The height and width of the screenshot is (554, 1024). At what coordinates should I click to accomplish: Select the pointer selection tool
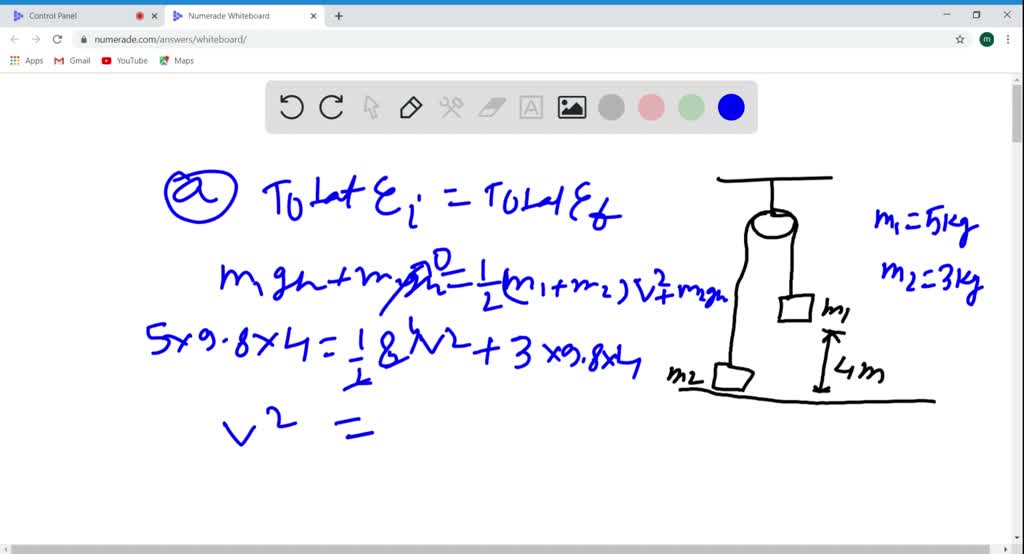pos(371,107)
